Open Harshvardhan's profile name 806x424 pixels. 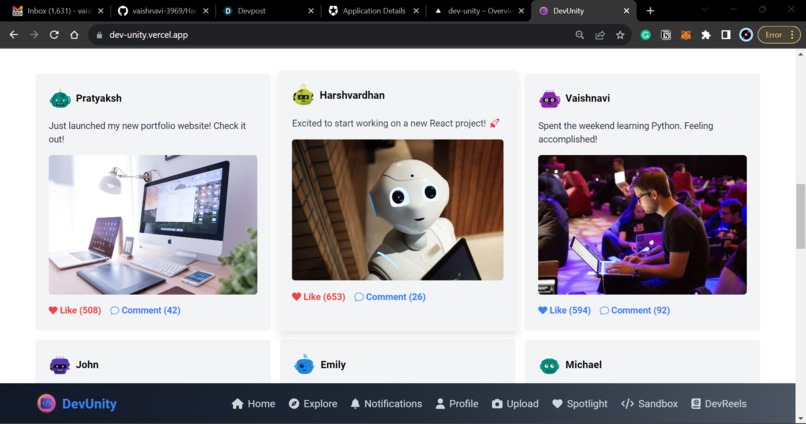coord(352,96)
